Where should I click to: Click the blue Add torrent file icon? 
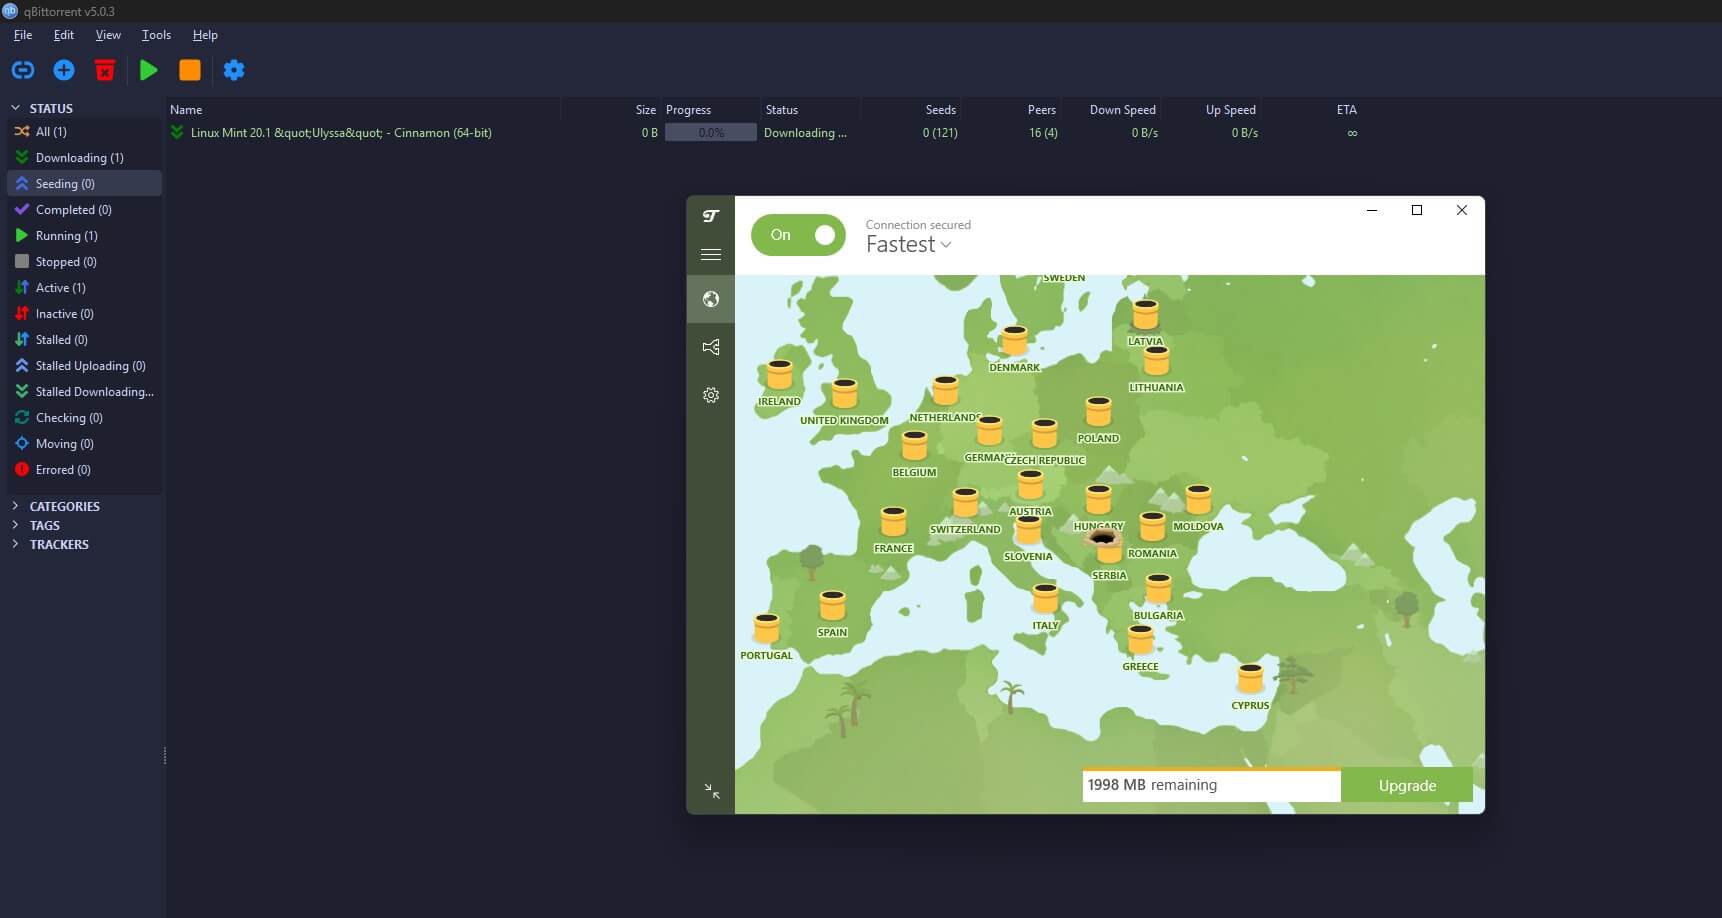click(64, 70)
